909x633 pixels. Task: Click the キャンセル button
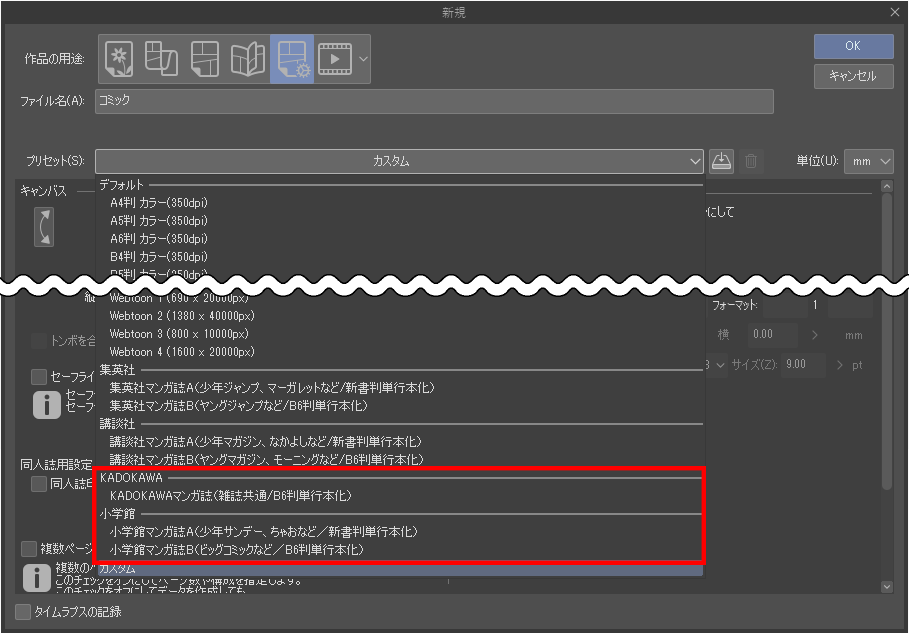[x=853, y=76]
